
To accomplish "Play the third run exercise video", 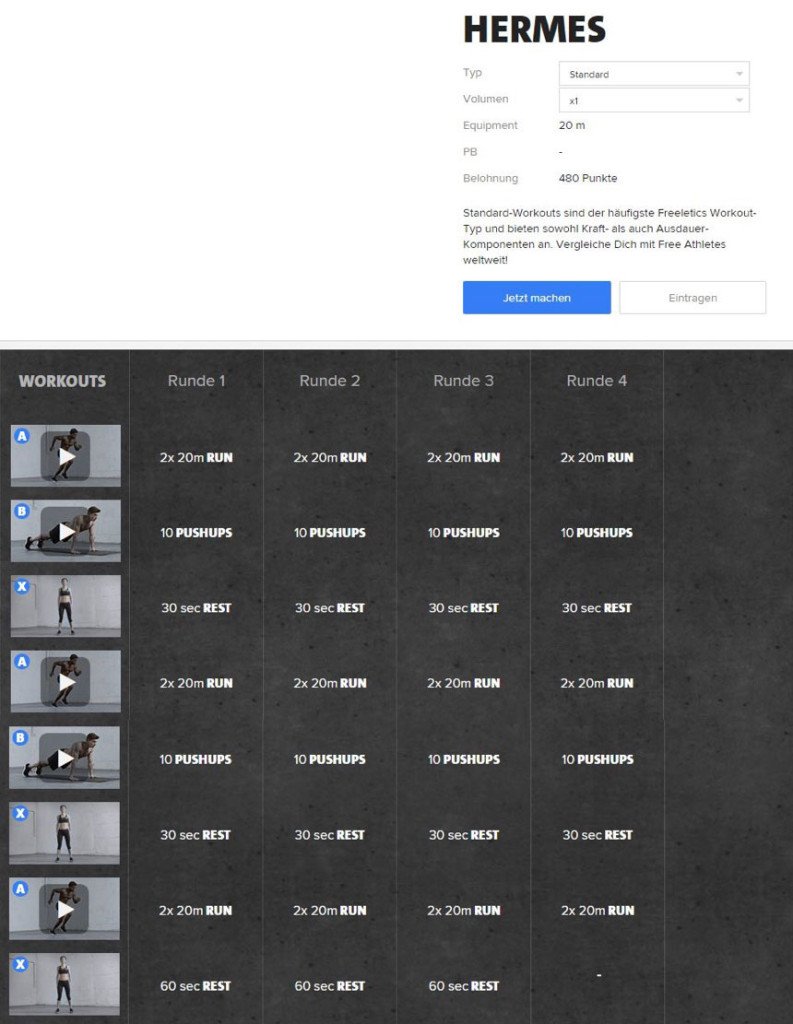I will (64, 908).
